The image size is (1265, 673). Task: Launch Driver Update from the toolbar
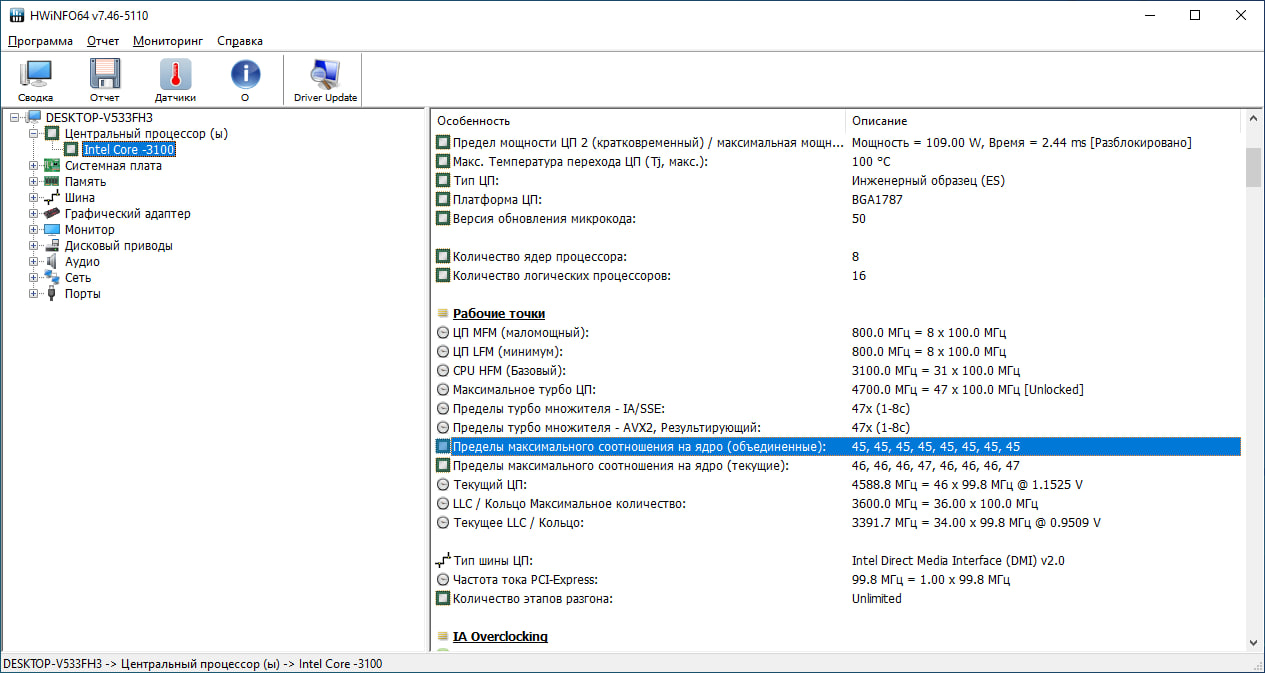[325, 80]
